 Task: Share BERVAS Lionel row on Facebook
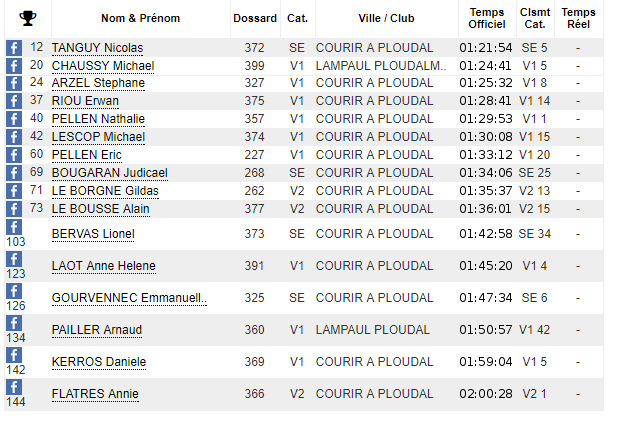(x=14, y=227)
